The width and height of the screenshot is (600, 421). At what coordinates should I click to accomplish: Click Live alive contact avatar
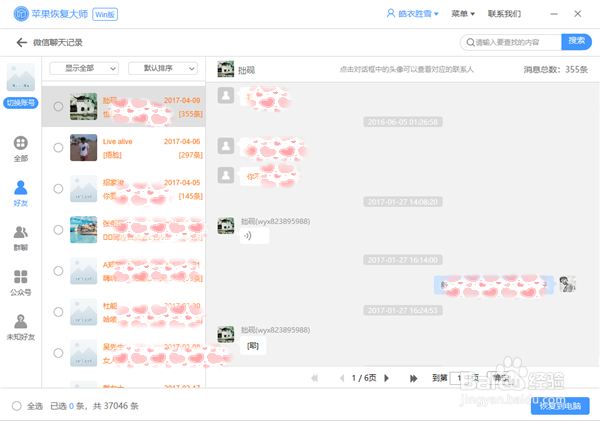tap(83, 147)
